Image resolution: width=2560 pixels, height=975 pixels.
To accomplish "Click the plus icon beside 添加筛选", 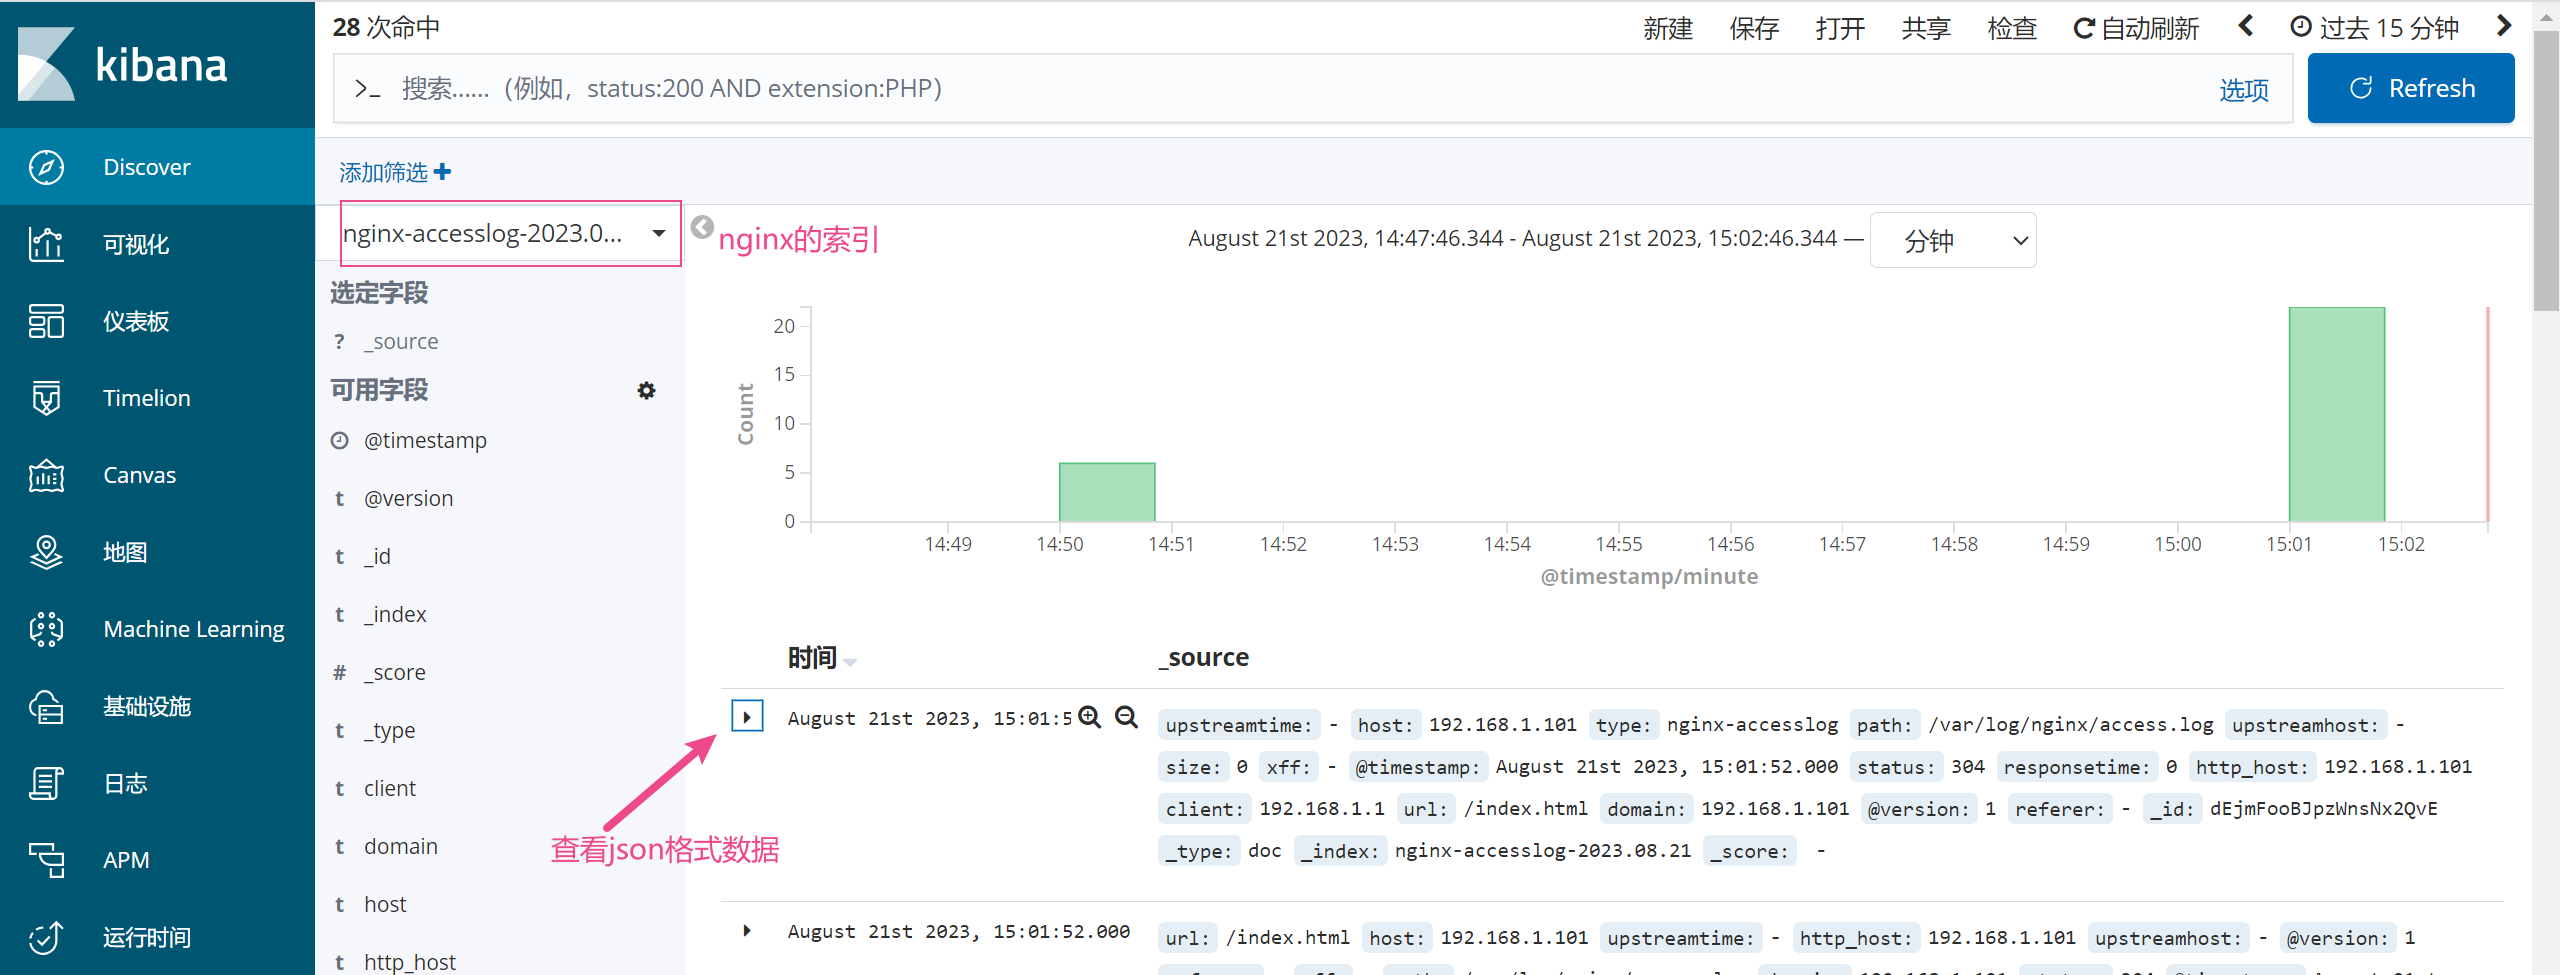I will [443, 172].
